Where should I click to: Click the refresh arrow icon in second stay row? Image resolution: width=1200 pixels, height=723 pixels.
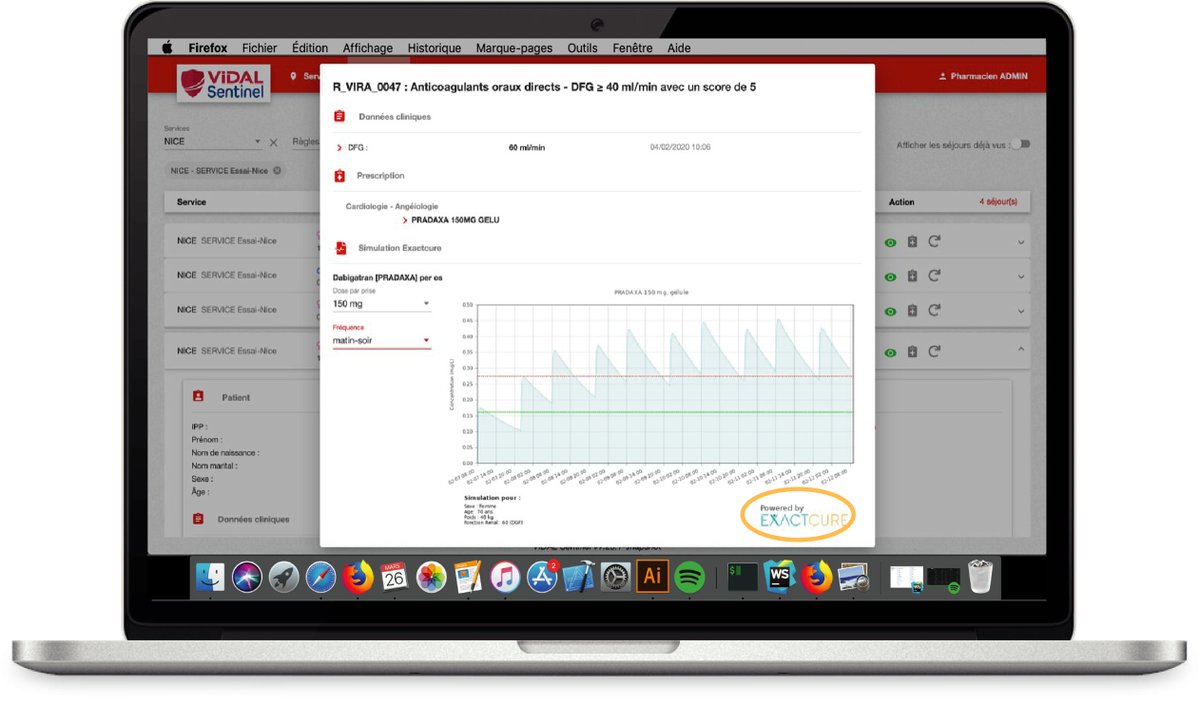tap(934, 276)
